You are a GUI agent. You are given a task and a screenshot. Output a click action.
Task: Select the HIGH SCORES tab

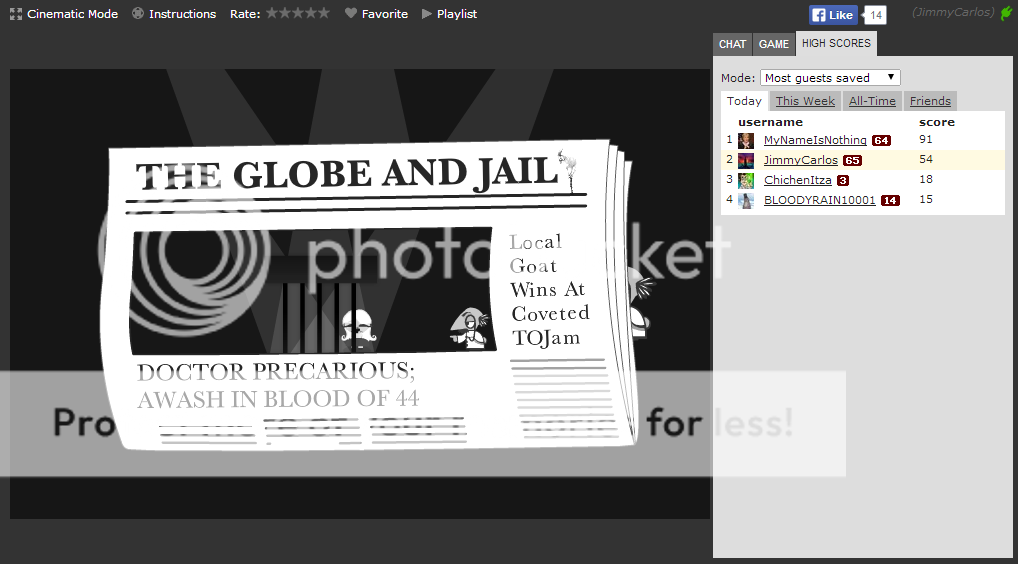coord(836,43)
